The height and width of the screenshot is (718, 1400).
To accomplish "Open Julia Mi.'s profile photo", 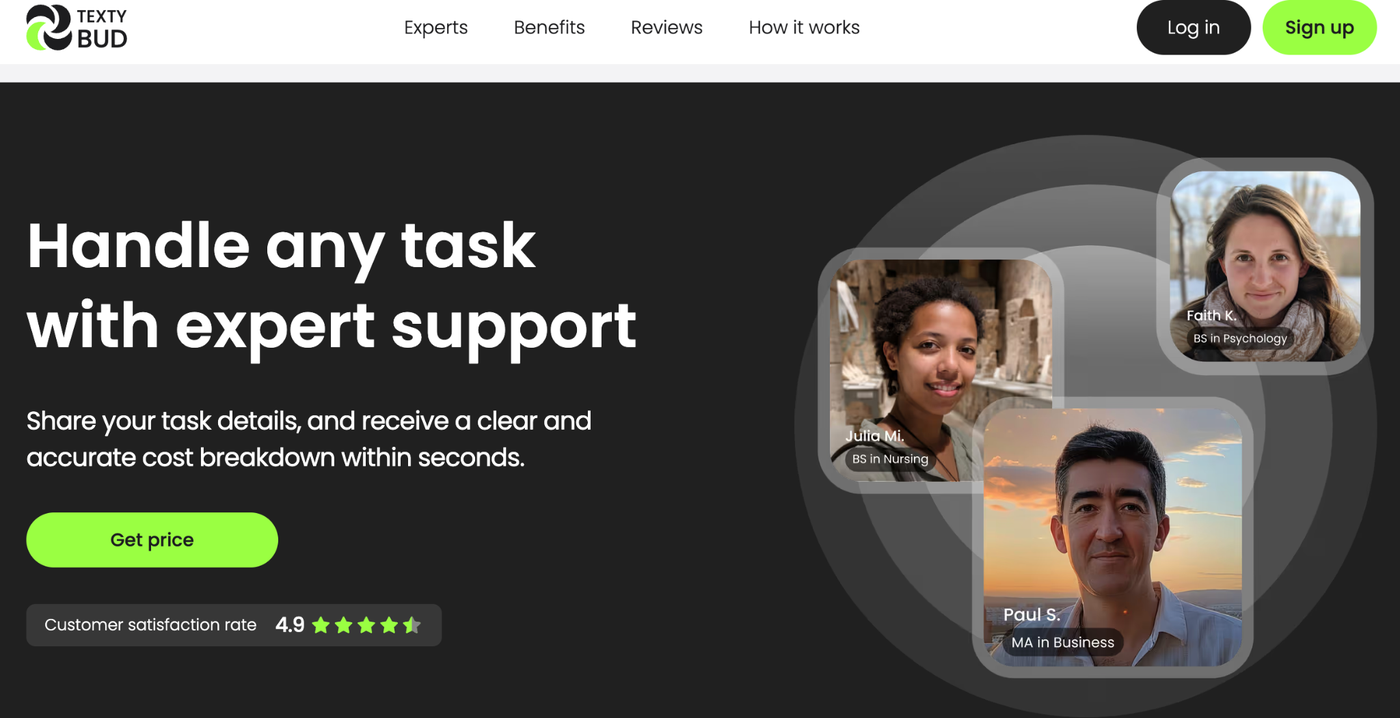I will click(x=941, y=370).
